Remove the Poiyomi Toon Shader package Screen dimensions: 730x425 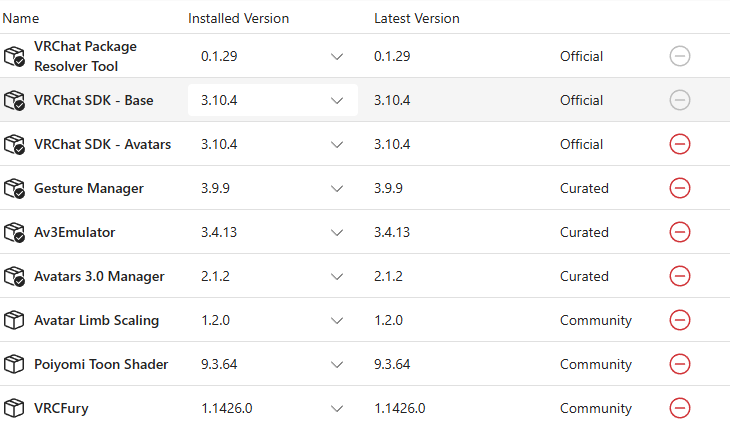coord(680,364)
